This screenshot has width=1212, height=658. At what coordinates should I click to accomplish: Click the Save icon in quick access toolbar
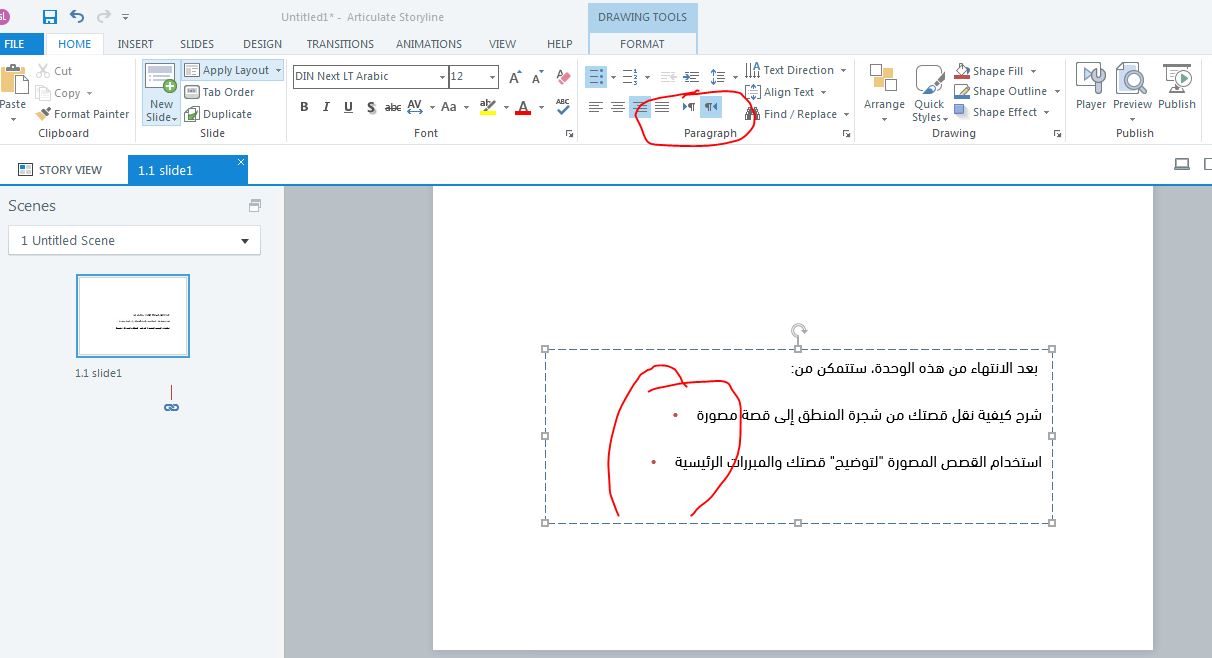click(50, 17)
